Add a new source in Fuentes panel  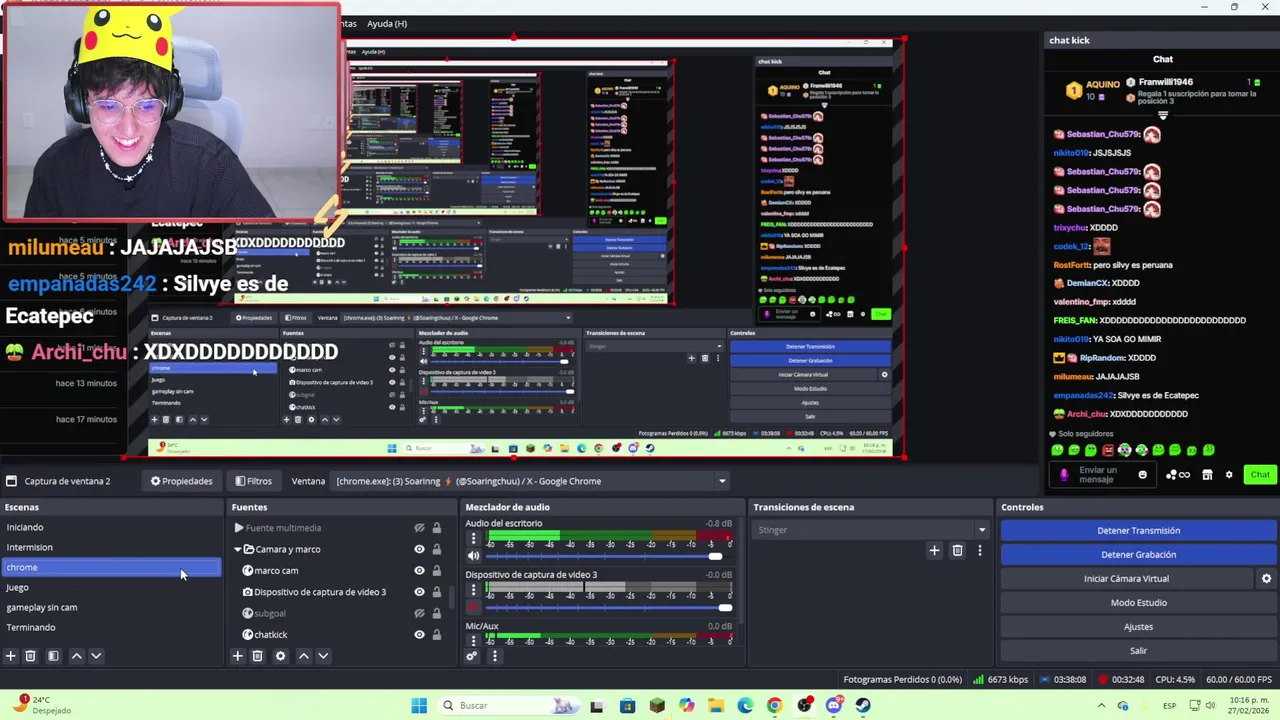coord(238,656)
